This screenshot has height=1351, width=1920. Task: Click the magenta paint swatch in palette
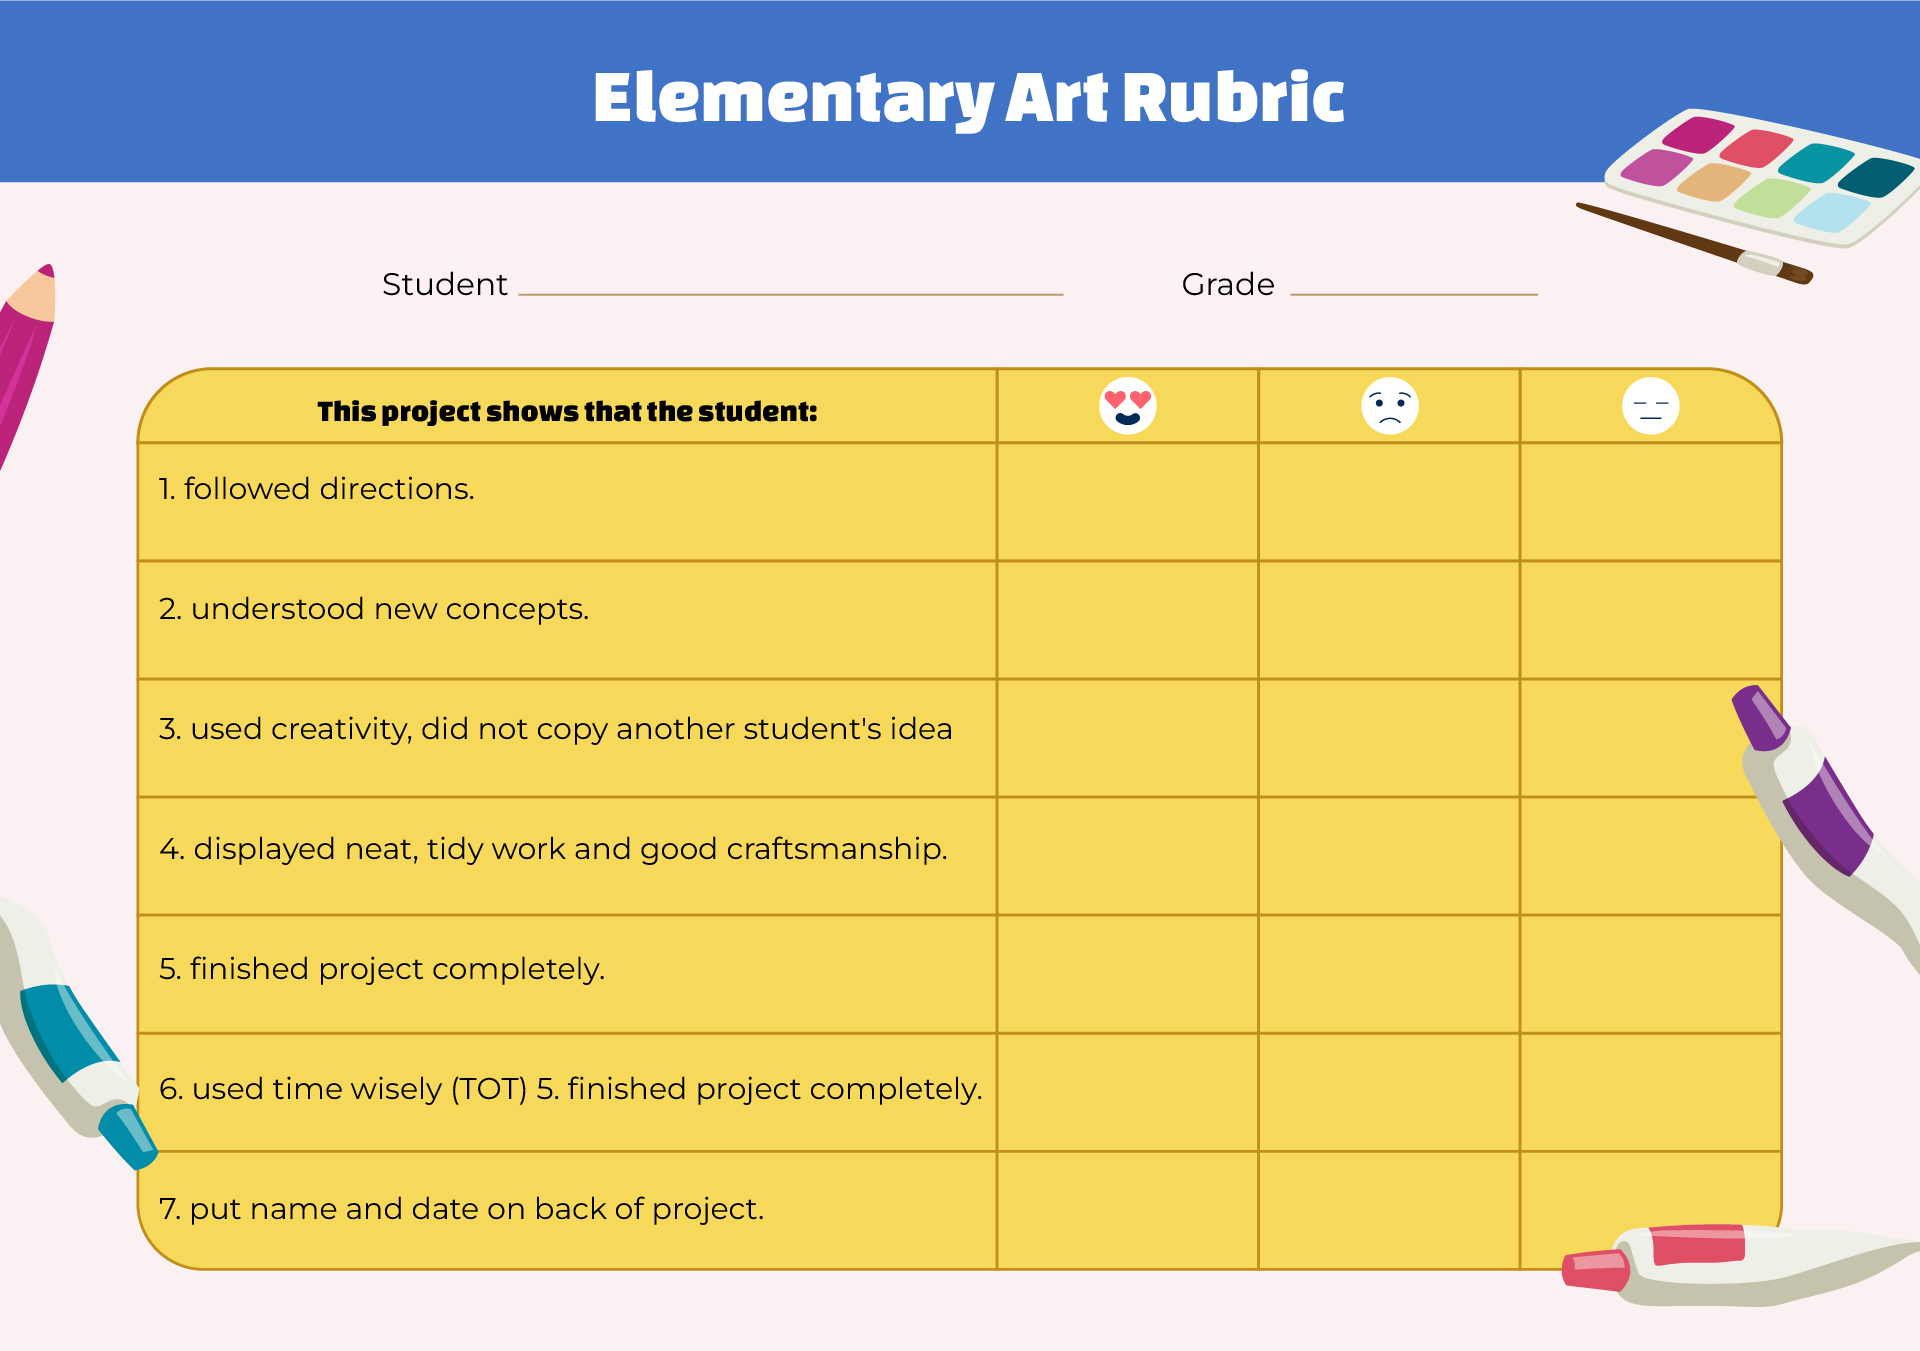click(x=1697, y=134)
